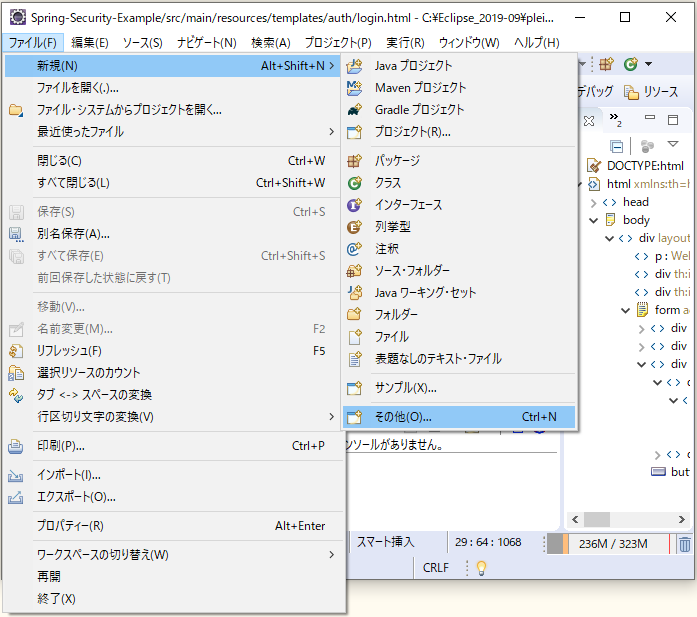Click new Java package toolbar icon

[606, 64]
